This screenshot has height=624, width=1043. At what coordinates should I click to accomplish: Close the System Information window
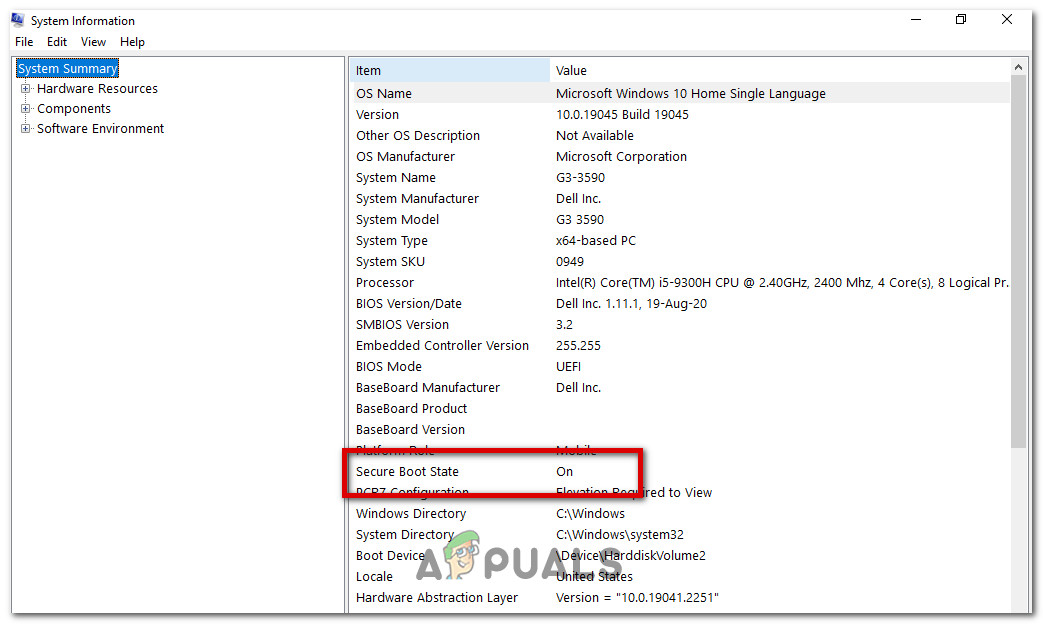tap(1007, 20)
